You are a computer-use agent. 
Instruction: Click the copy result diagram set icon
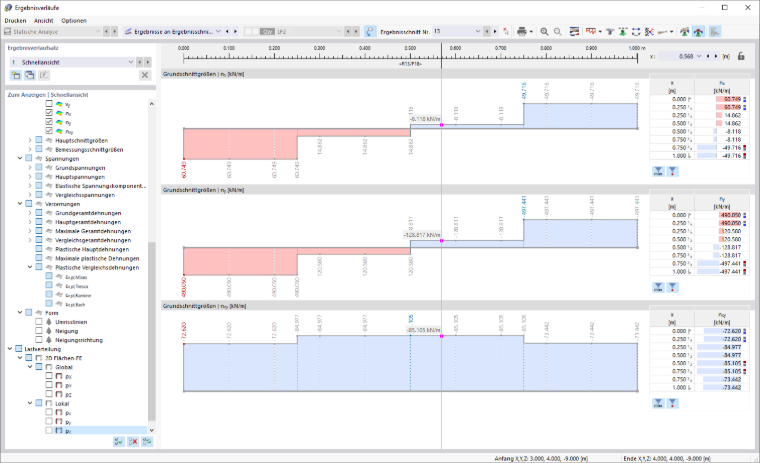(30, 75)
